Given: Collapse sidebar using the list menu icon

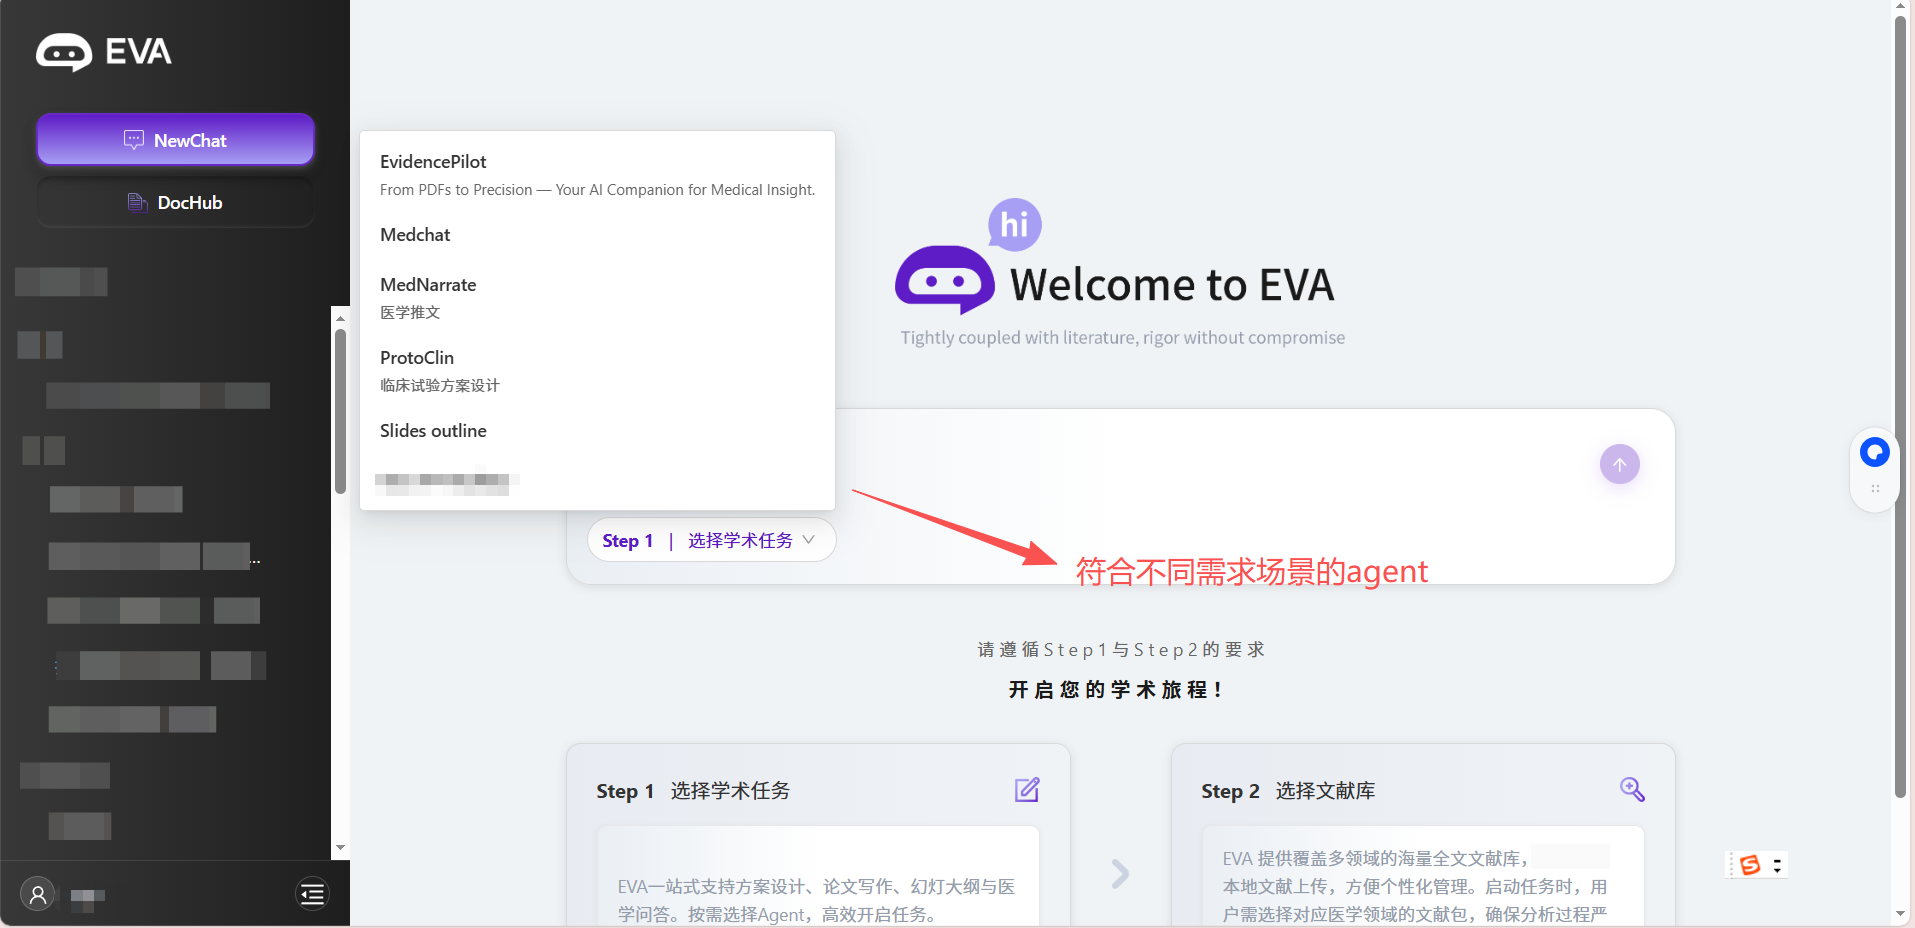Looking at the screenshot, I should [312, 893].
